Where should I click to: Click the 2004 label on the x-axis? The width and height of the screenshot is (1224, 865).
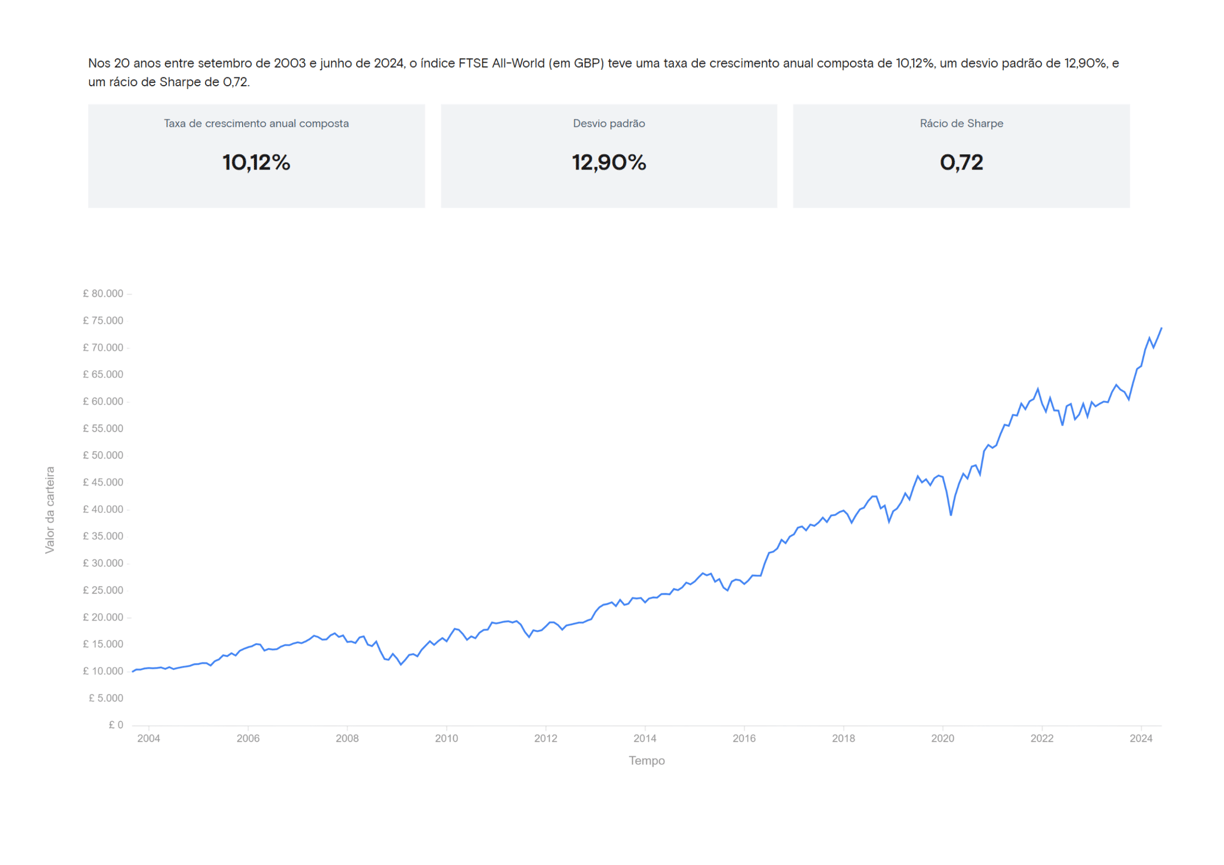(x=148, y=739)
